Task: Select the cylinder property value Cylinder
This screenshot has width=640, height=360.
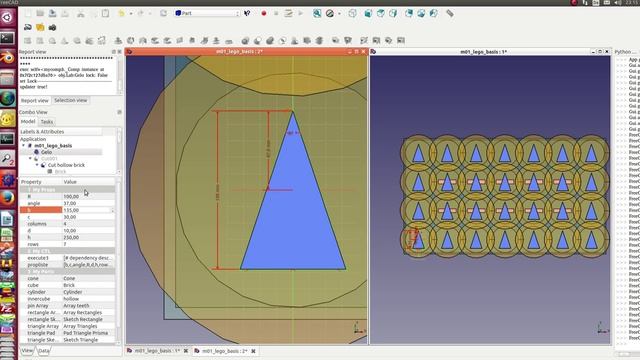Action: pyautogui.click(x=89, y=292)
